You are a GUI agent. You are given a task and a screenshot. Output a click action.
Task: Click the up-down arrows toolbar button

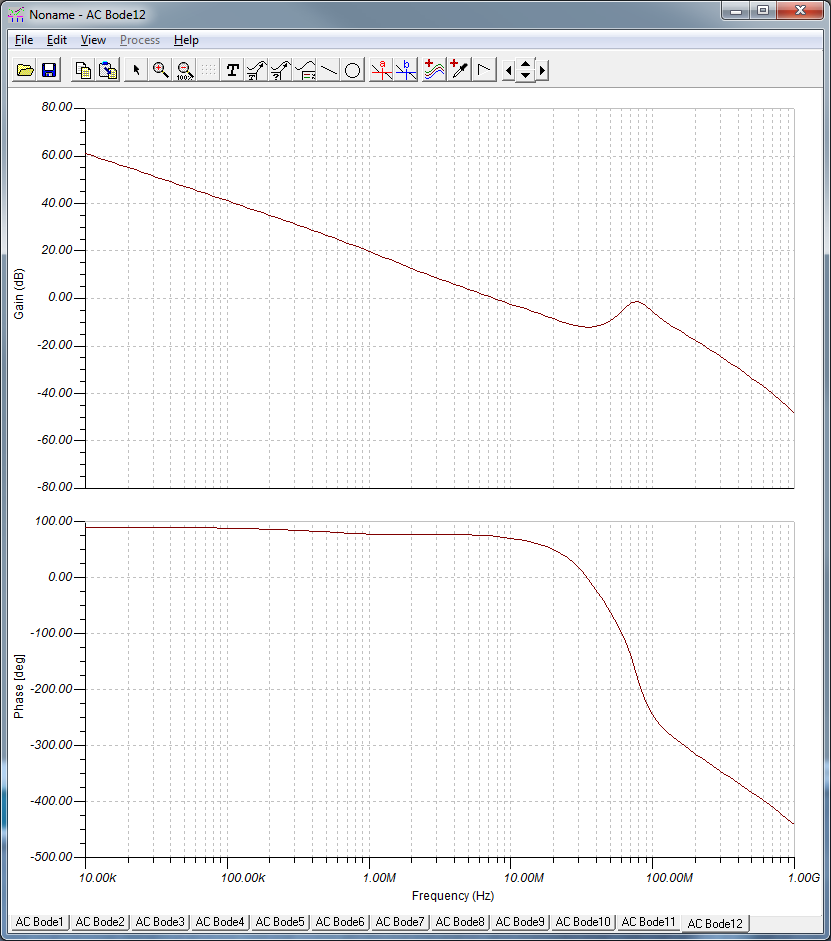[526, 70]
